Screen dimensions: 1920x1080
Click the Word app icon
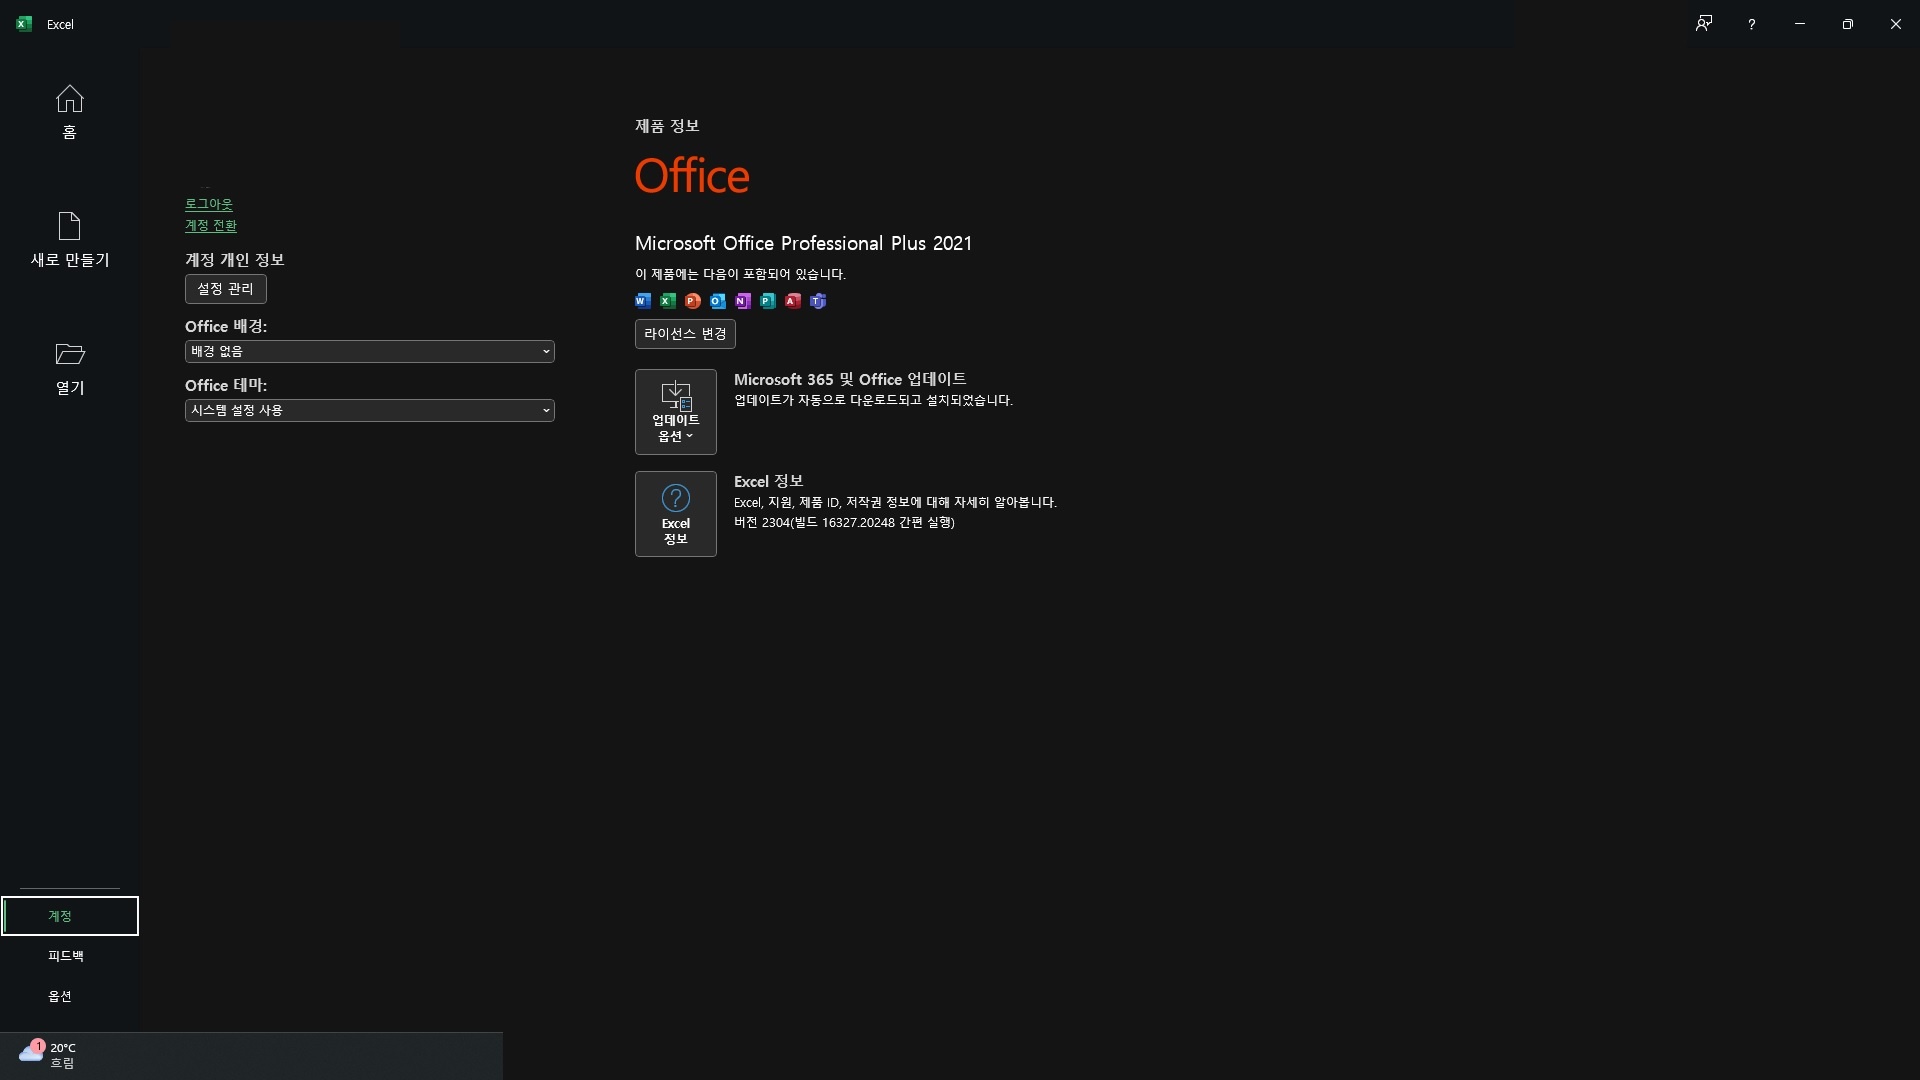click(x=643, y=301)
